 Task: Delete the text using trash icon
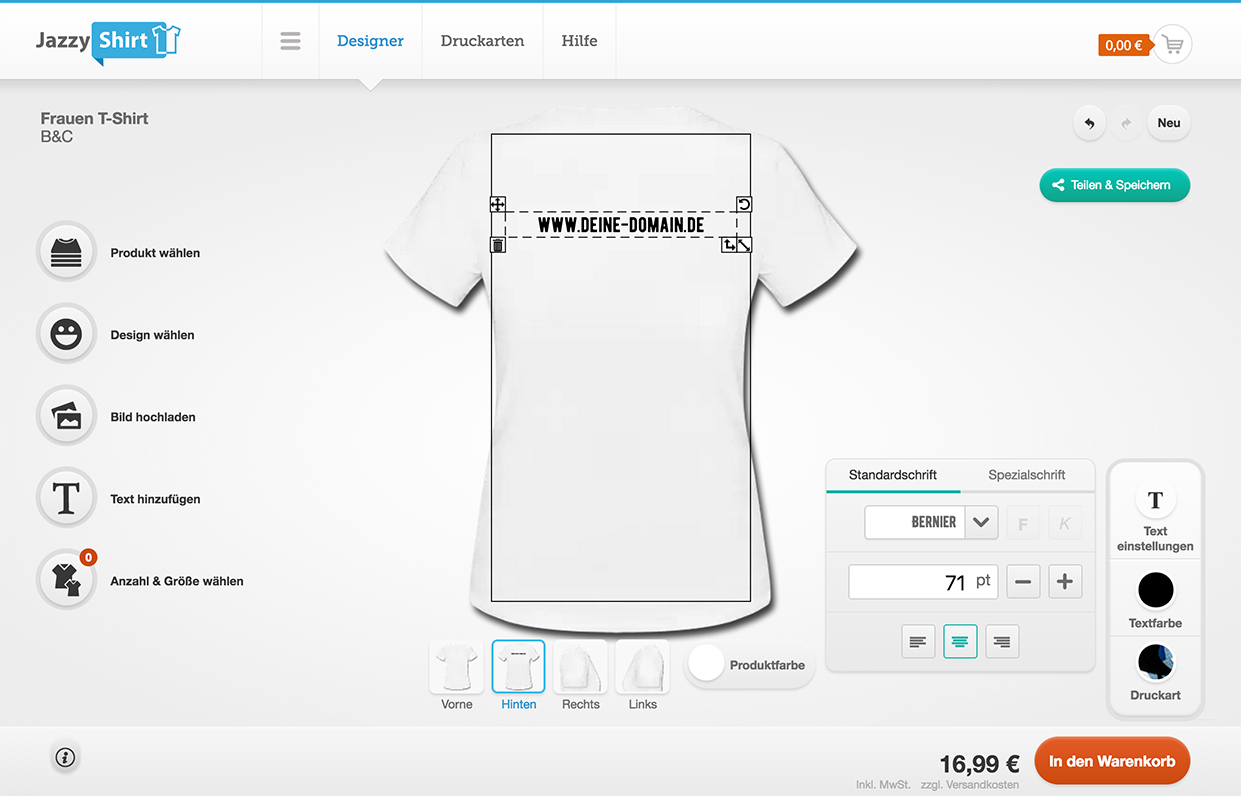coord(498,243)
